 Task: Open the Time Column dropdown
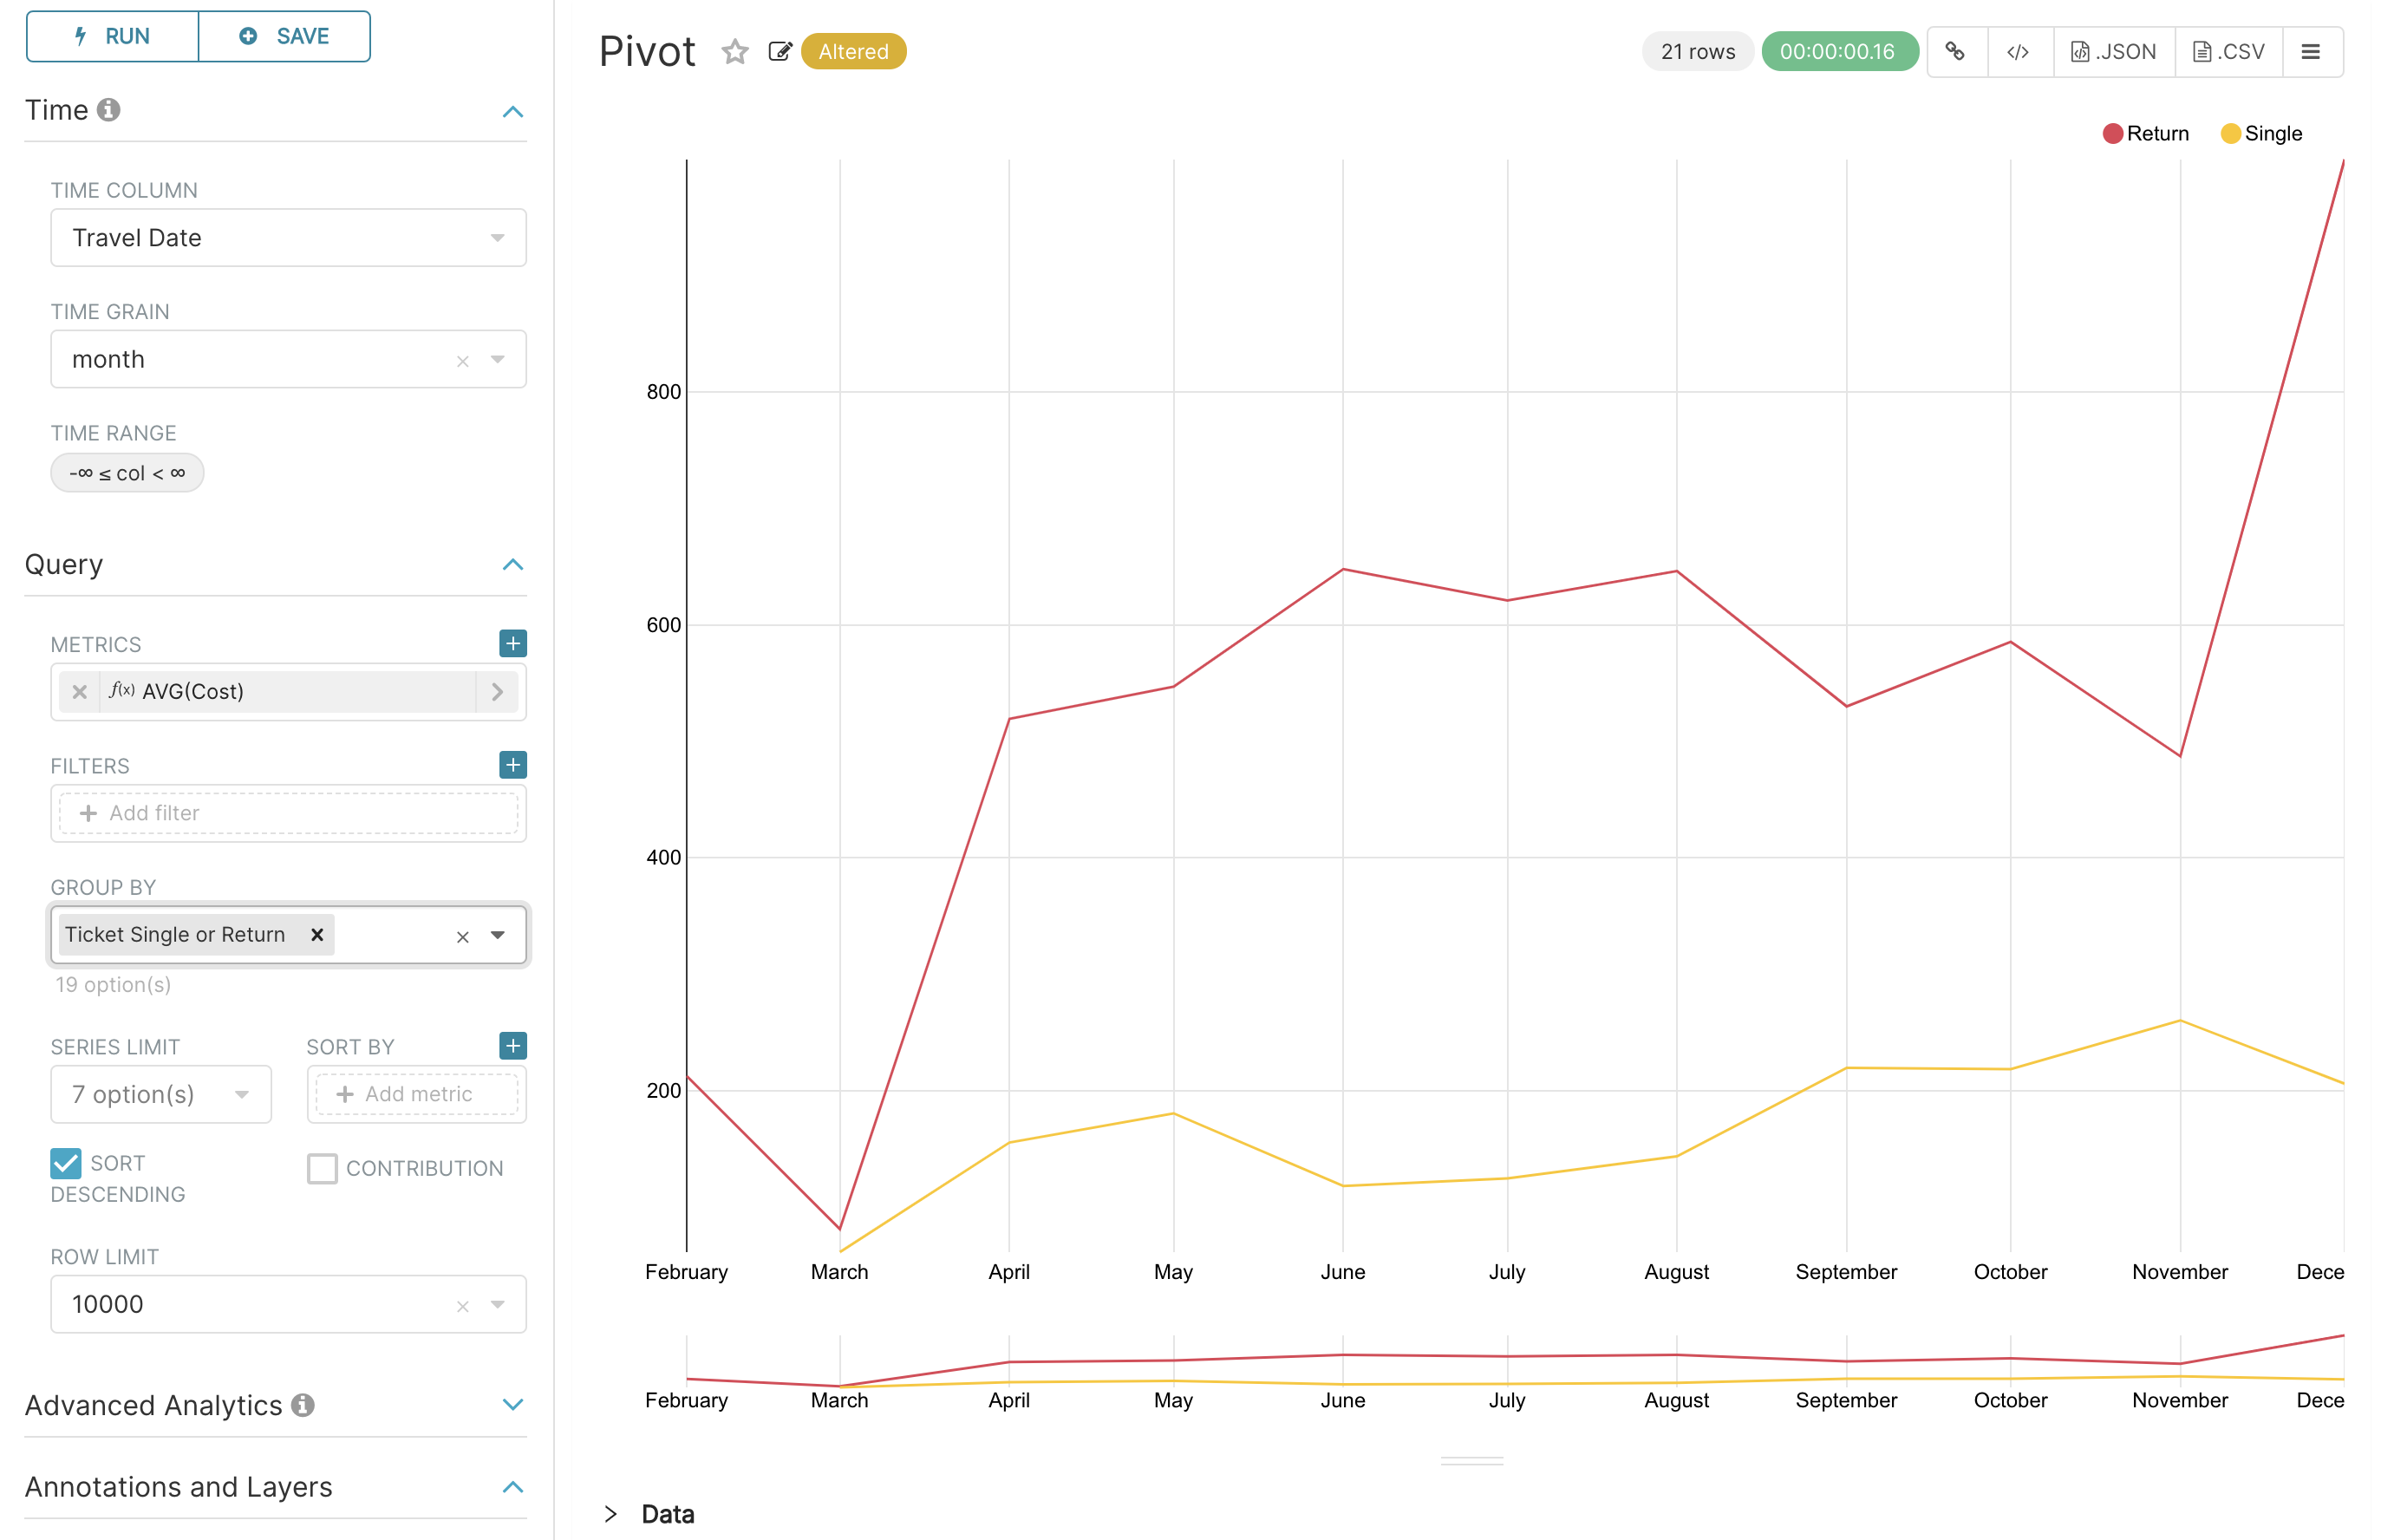coord(288,237)
